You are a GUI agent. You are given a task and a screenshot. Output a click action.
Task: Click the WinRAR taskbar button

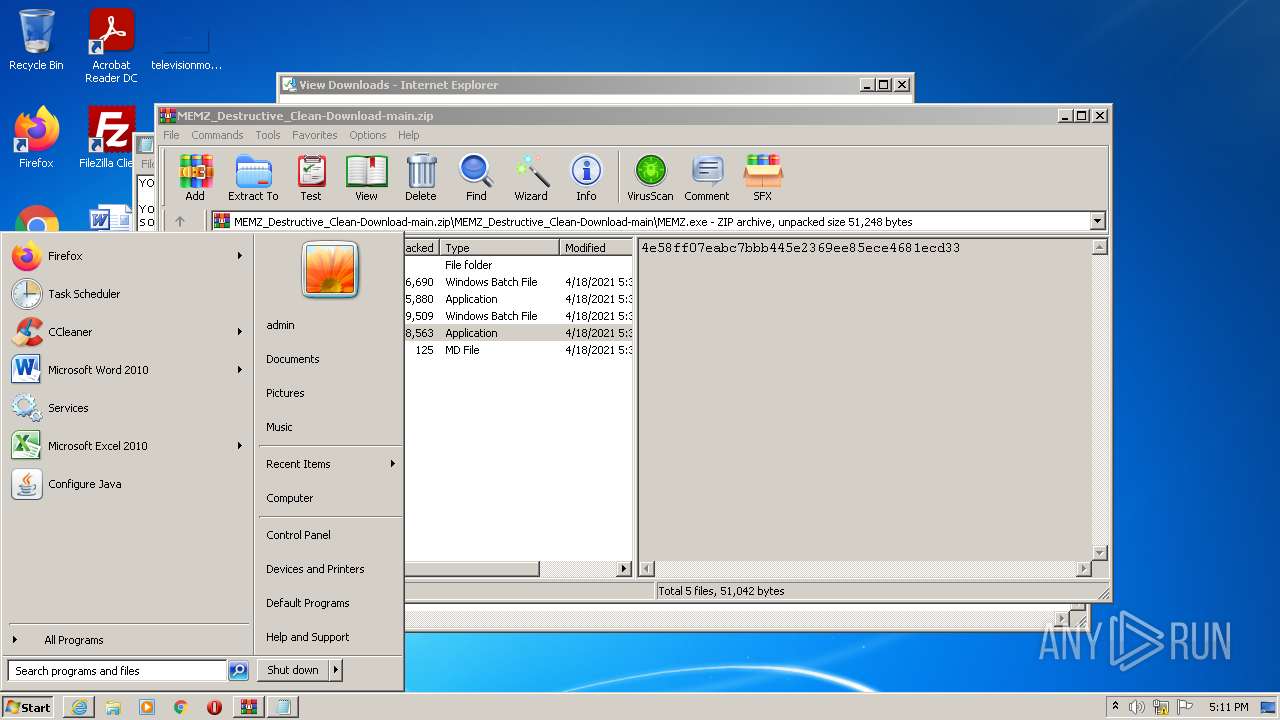248,707
